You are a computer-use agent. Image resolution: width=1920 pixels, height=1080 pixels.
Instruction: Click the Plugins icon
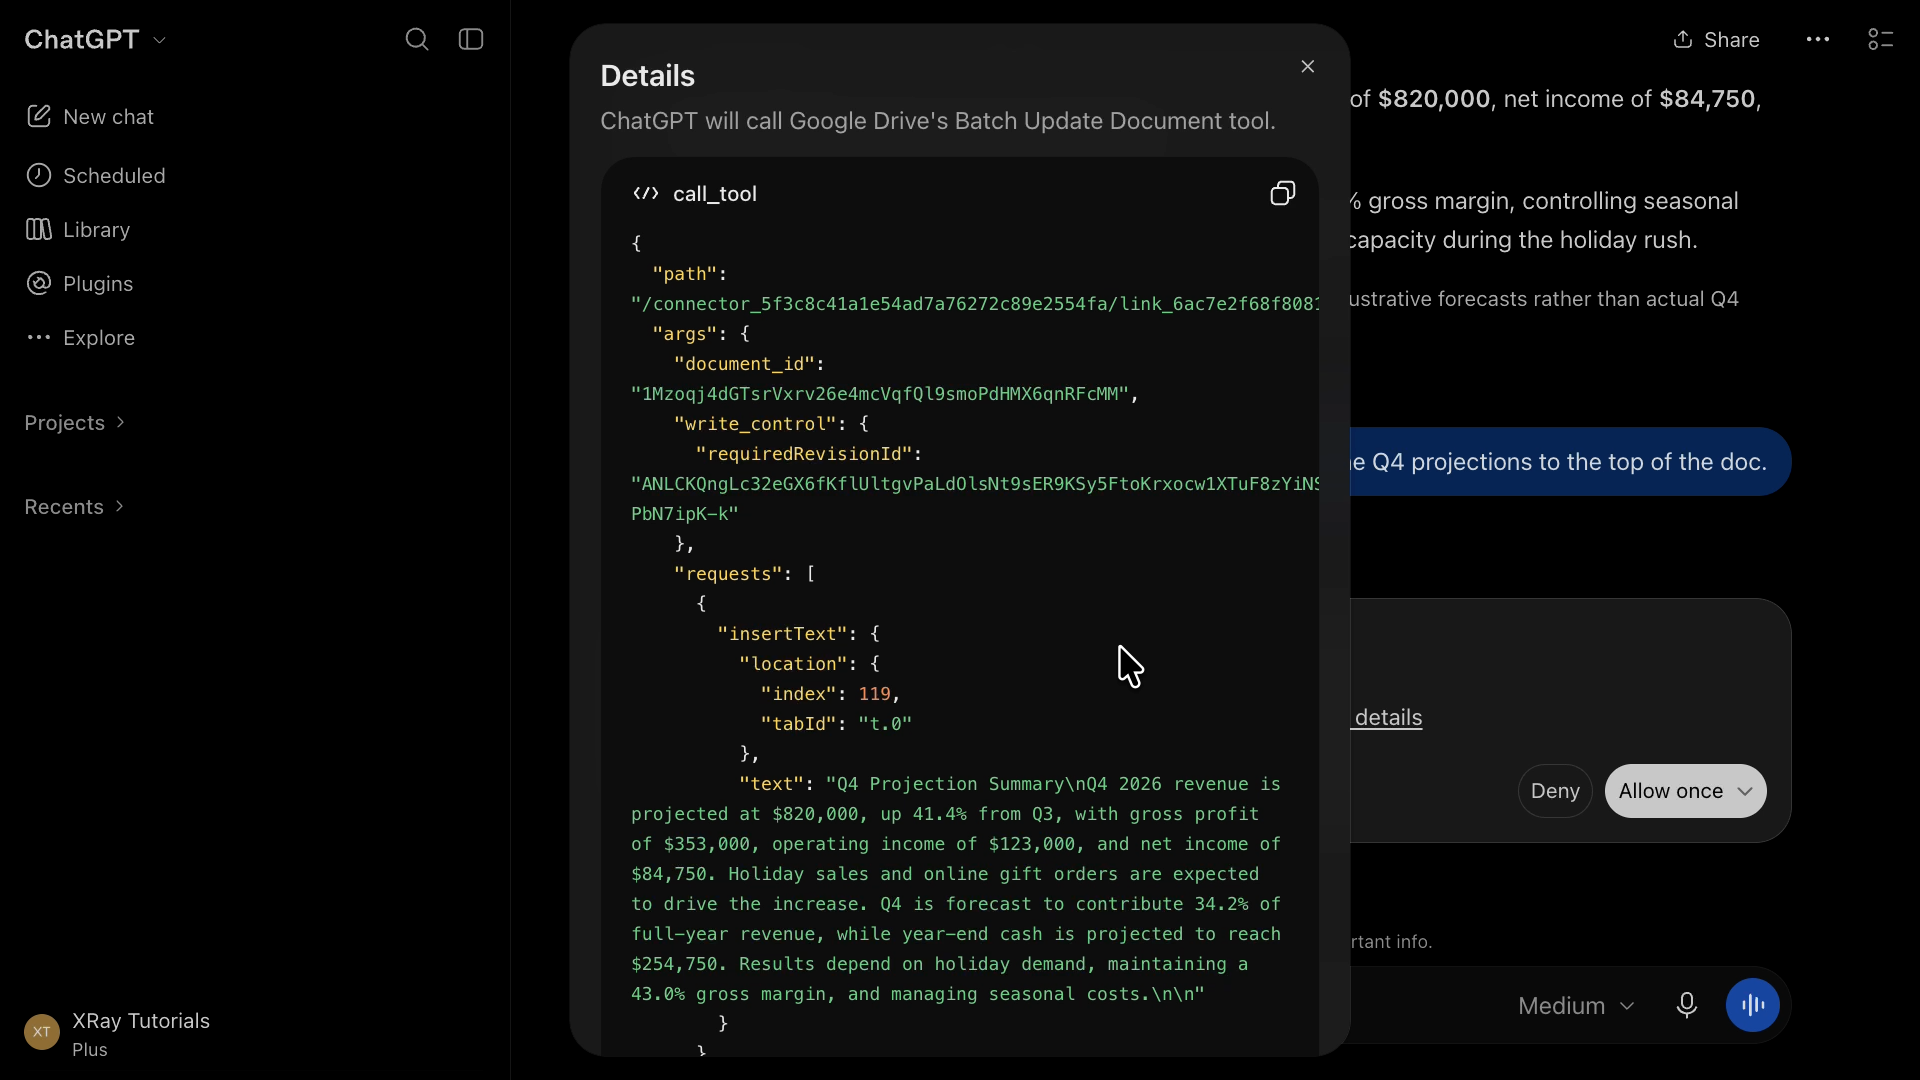pos(39,283)
